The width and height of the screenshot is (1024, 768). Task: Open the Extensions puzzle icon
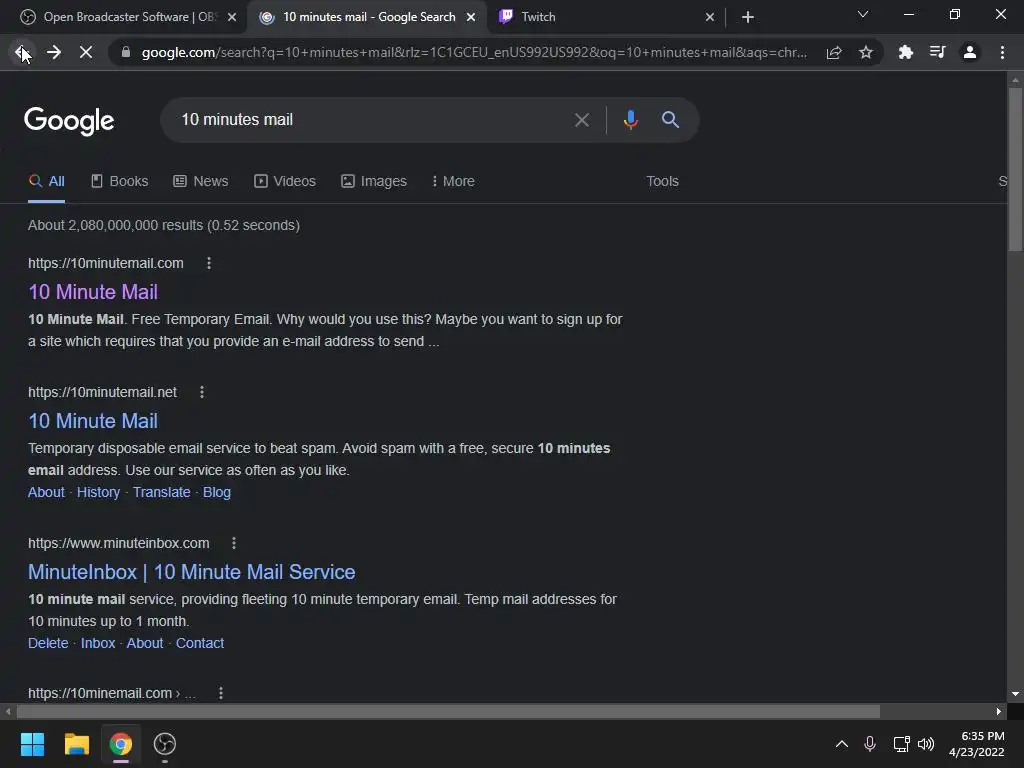905,52
